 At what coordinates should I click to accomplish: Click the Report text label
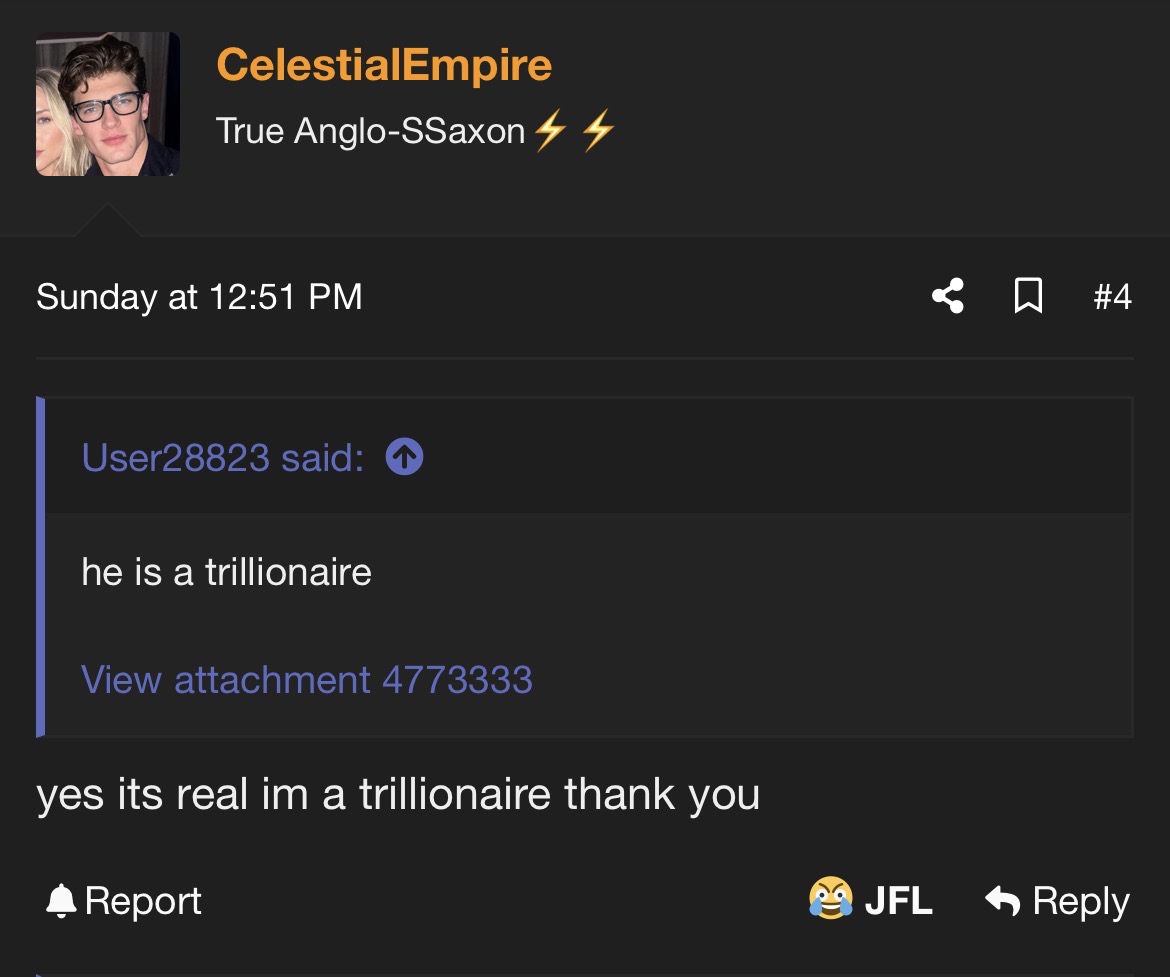(143, 901)
